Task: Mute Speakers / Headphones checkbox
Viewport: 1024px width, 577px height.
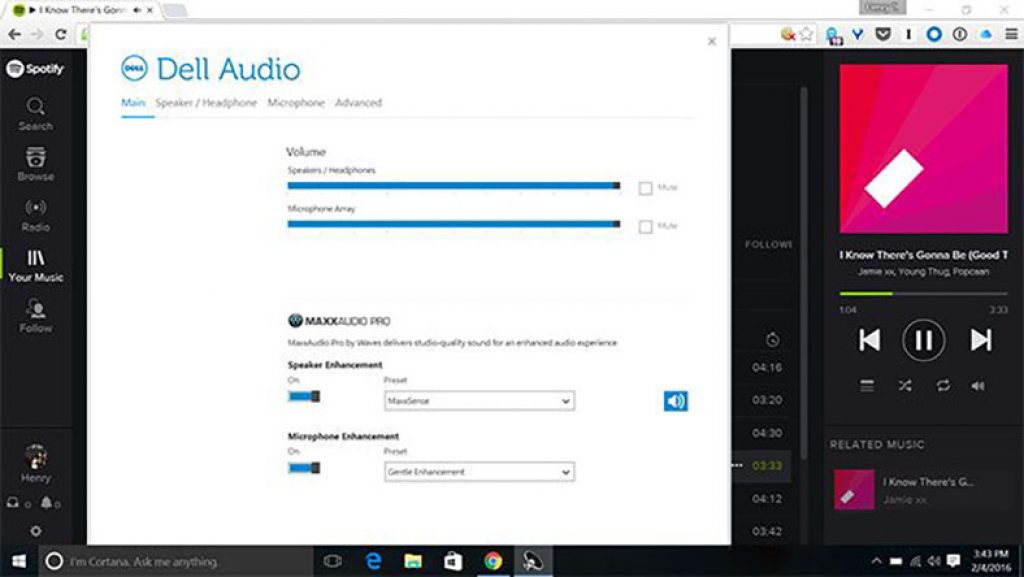Action: (645, 188)
